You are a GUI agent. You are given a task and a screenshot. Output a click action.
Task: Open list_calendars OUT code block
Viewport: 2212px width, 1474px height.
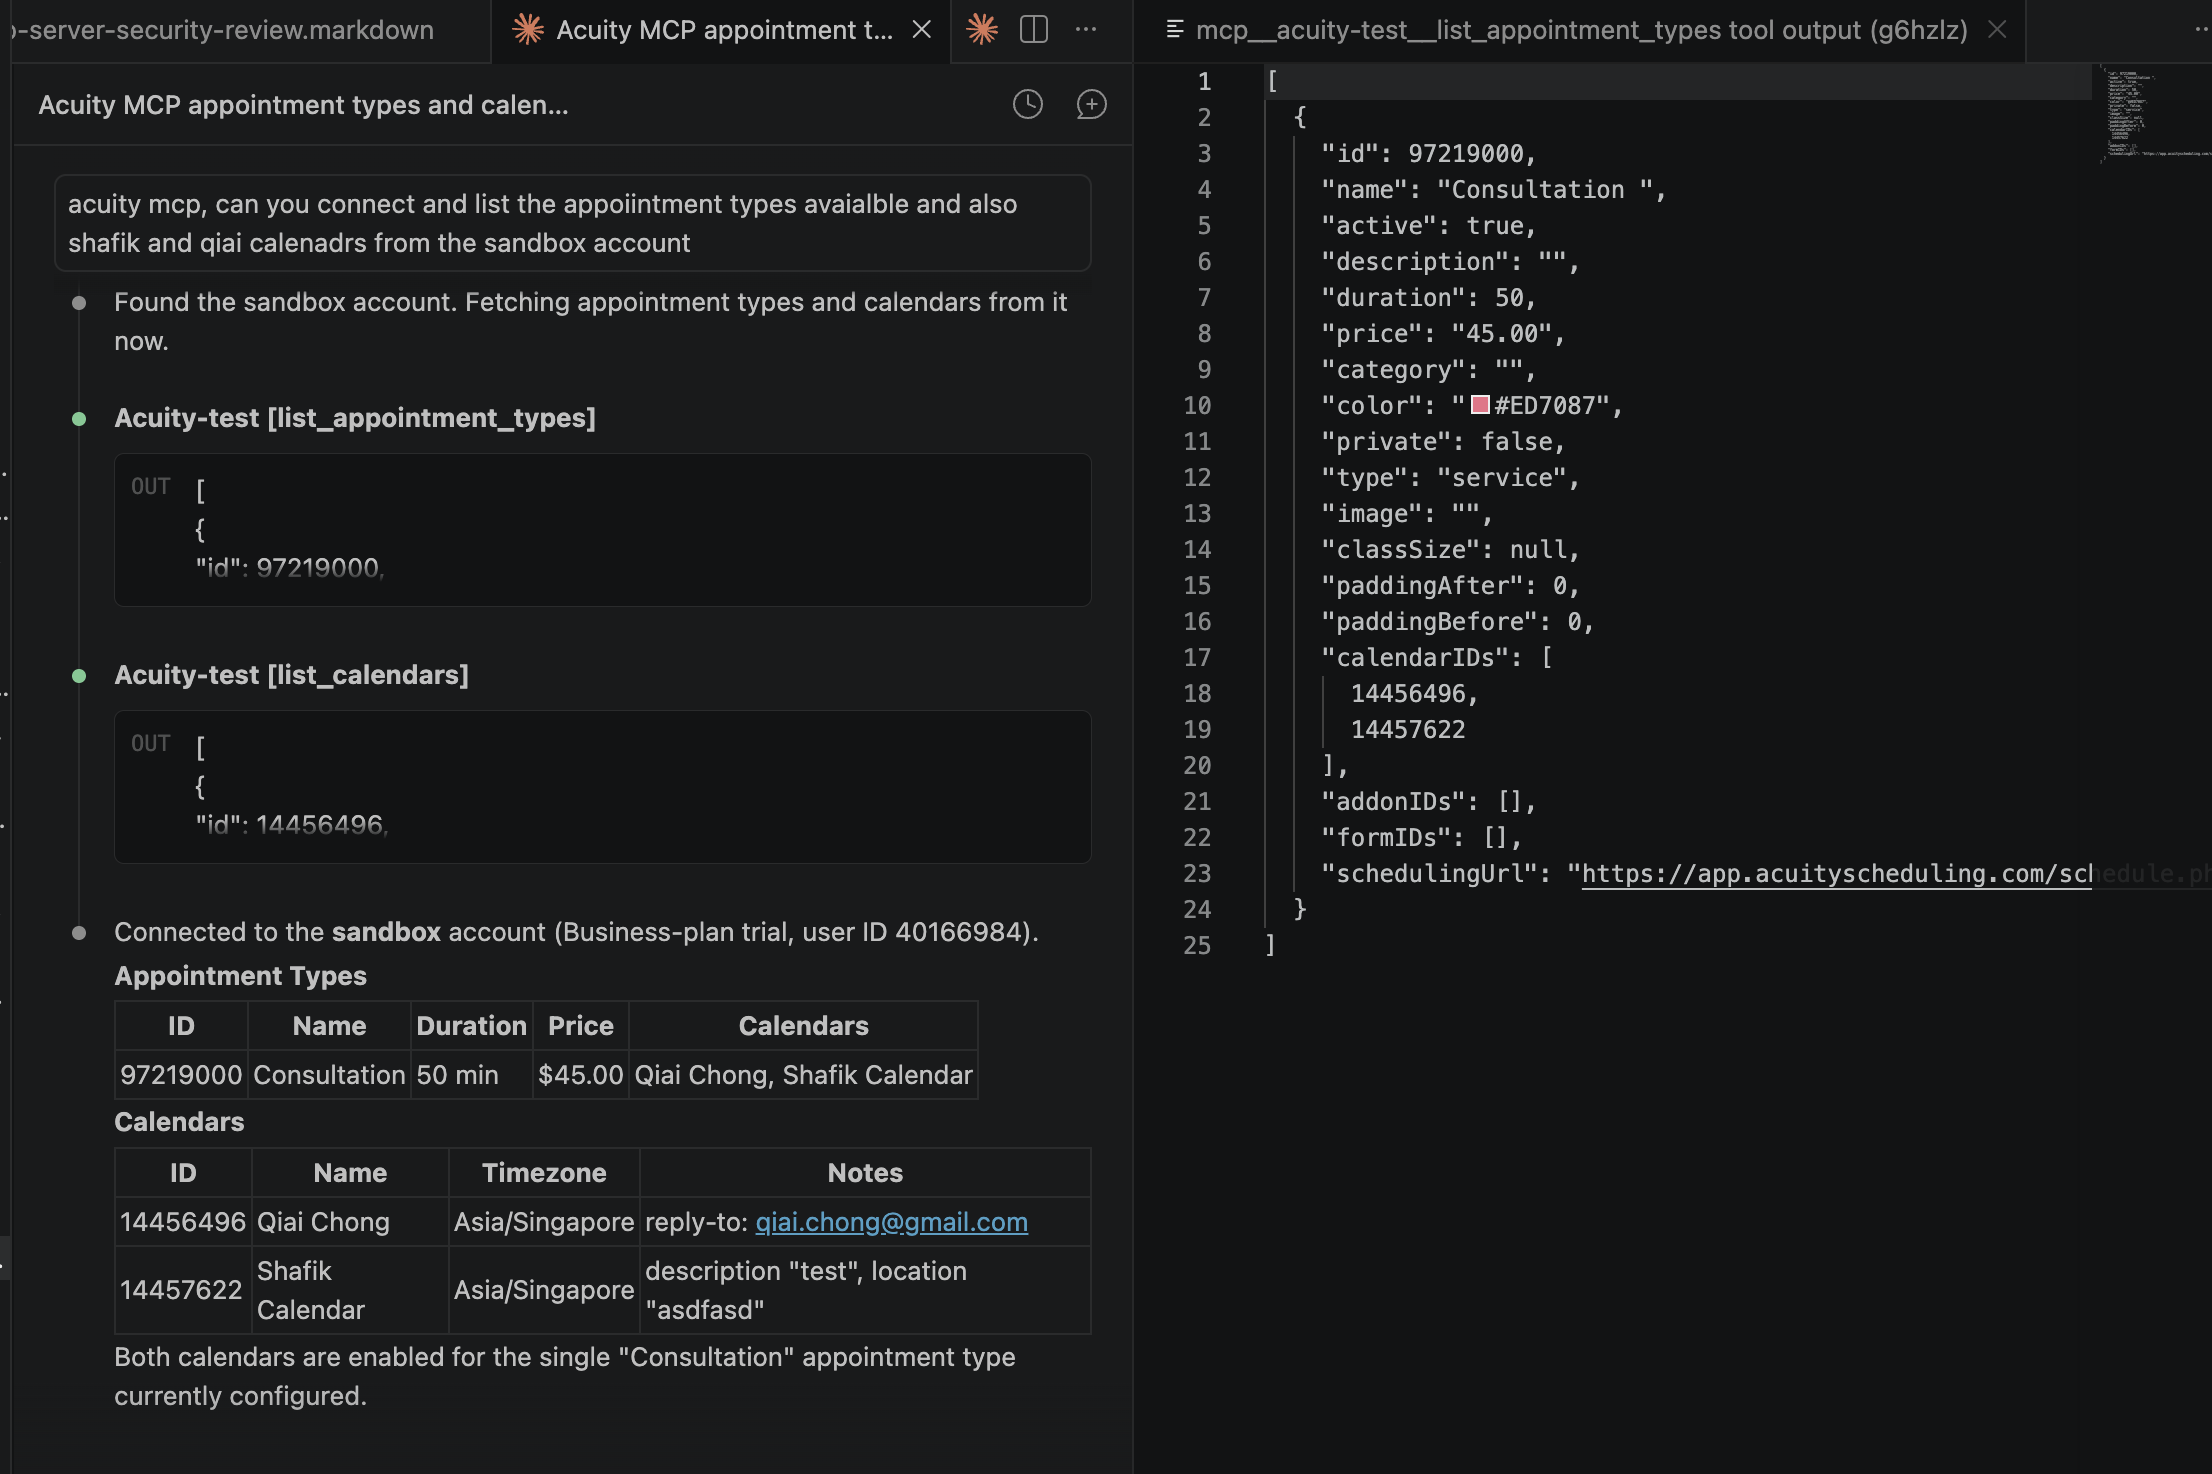[602, 787]
